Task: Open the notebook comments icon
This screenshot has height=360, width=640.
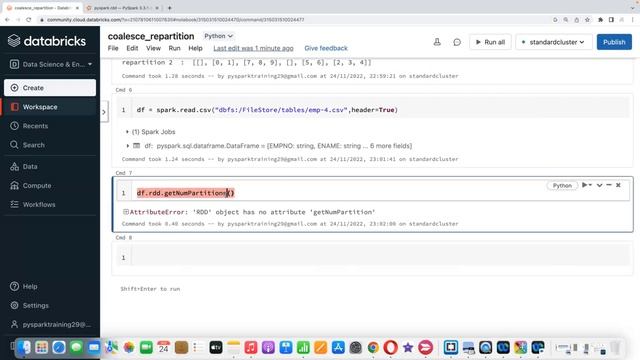Action: tap(457, 42)
